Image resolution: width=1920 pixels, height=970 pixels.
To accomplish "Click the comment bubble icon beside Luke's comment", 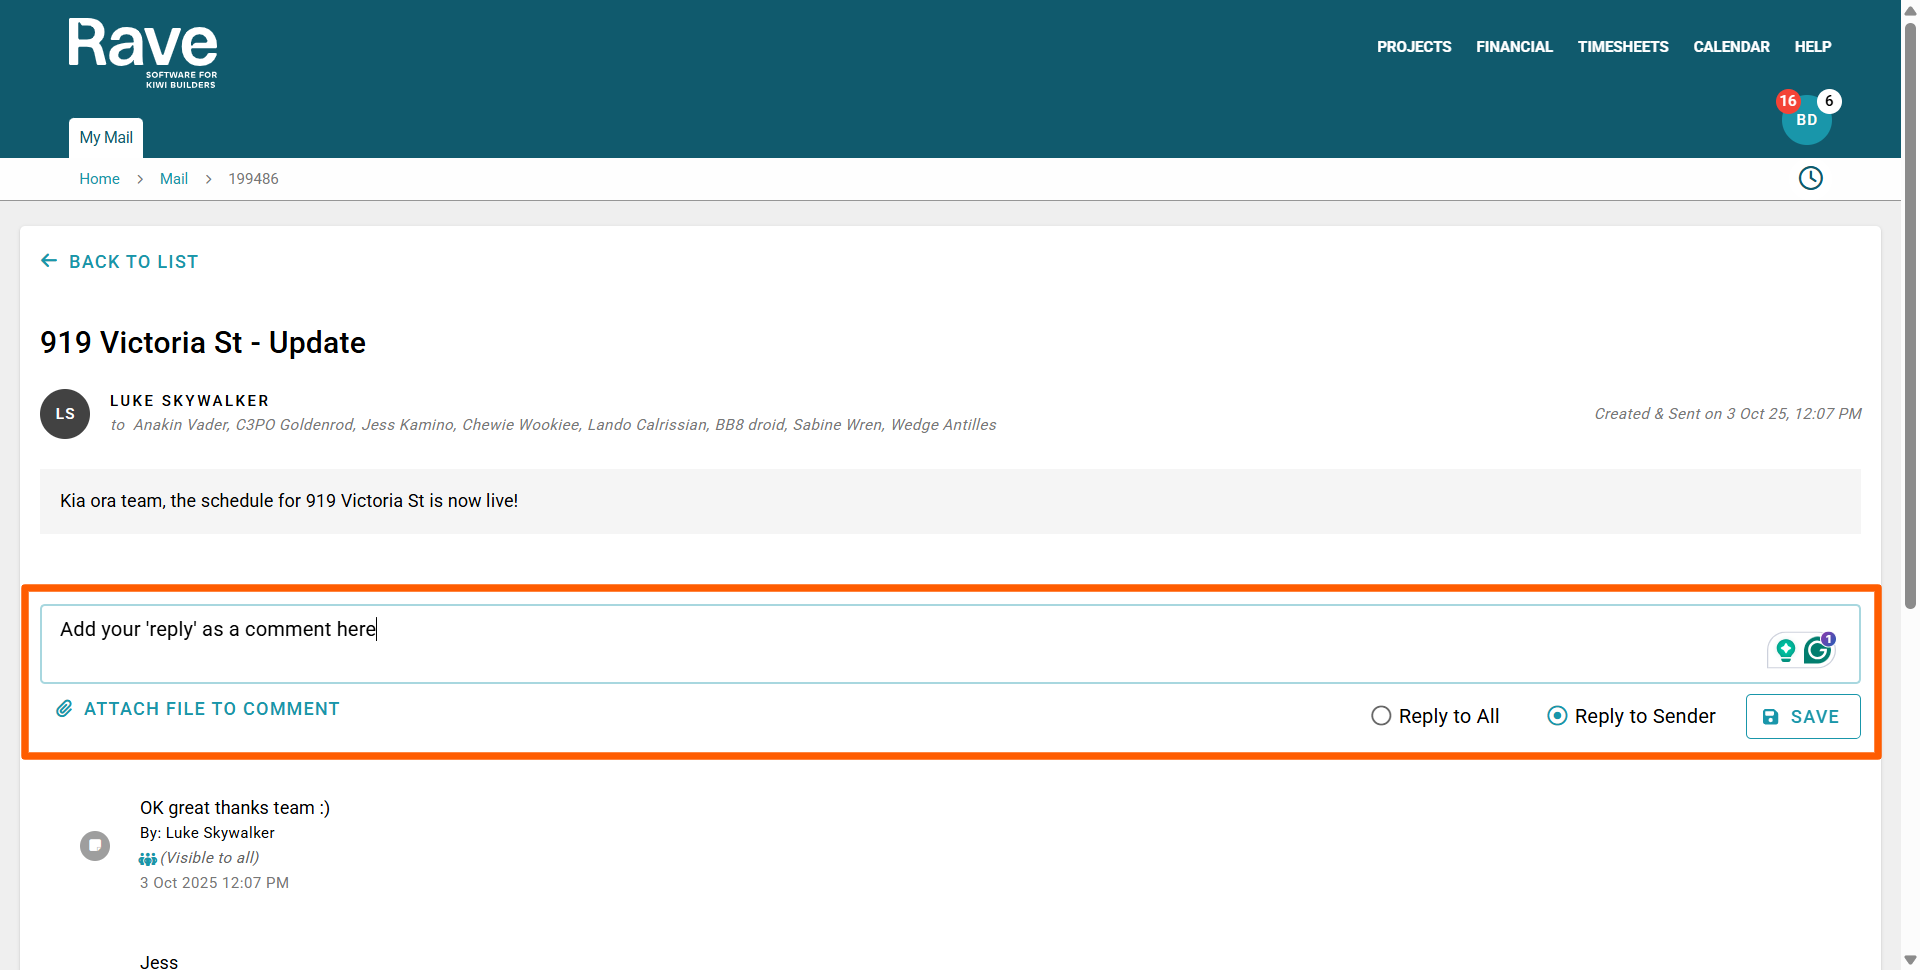I will coord(95,846).
